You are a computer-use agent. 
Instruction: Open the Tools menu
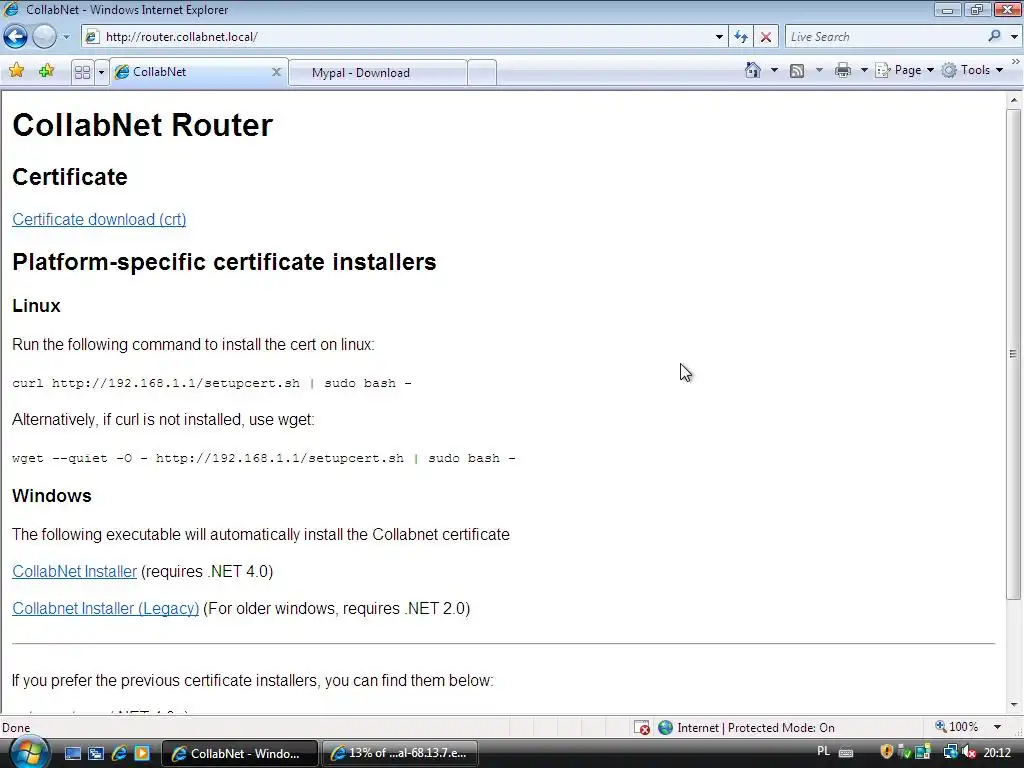point(972,70)
